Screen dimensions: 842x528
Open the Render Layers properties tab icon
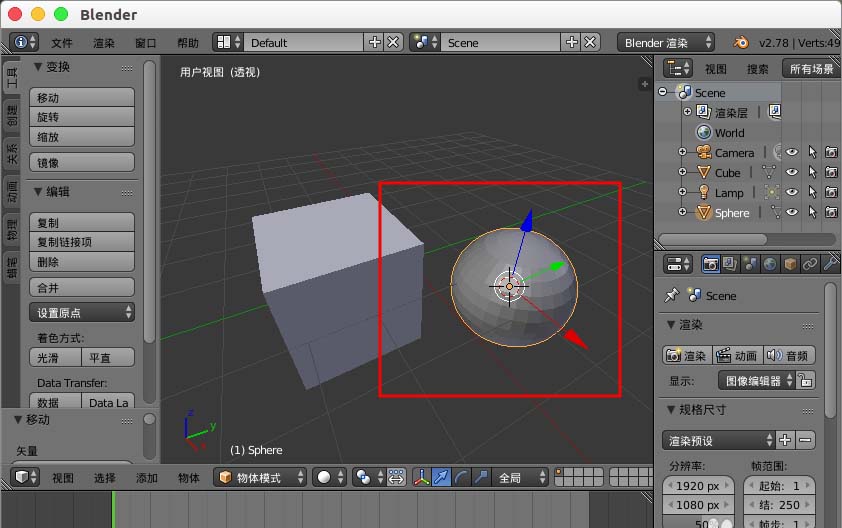pyautogui.click(x=730, y=264)
